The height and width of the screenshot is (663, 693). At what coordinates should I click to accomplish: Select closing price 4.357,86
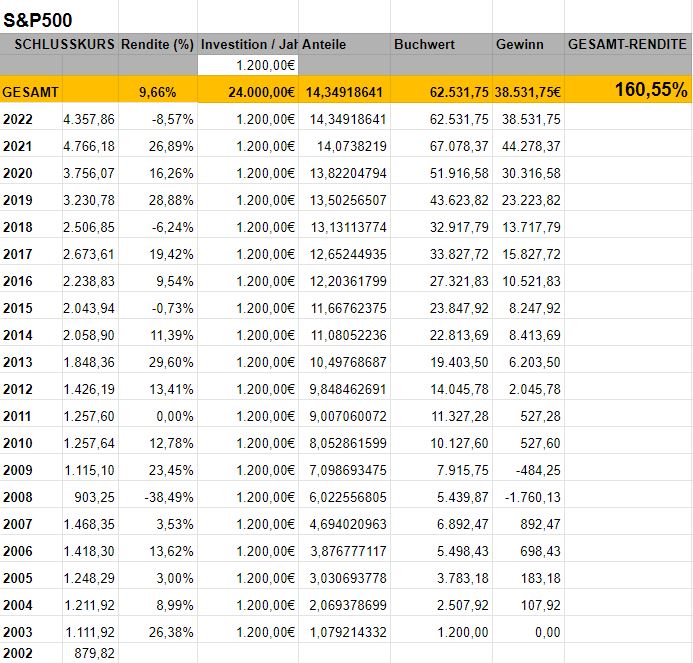point(89,119)
